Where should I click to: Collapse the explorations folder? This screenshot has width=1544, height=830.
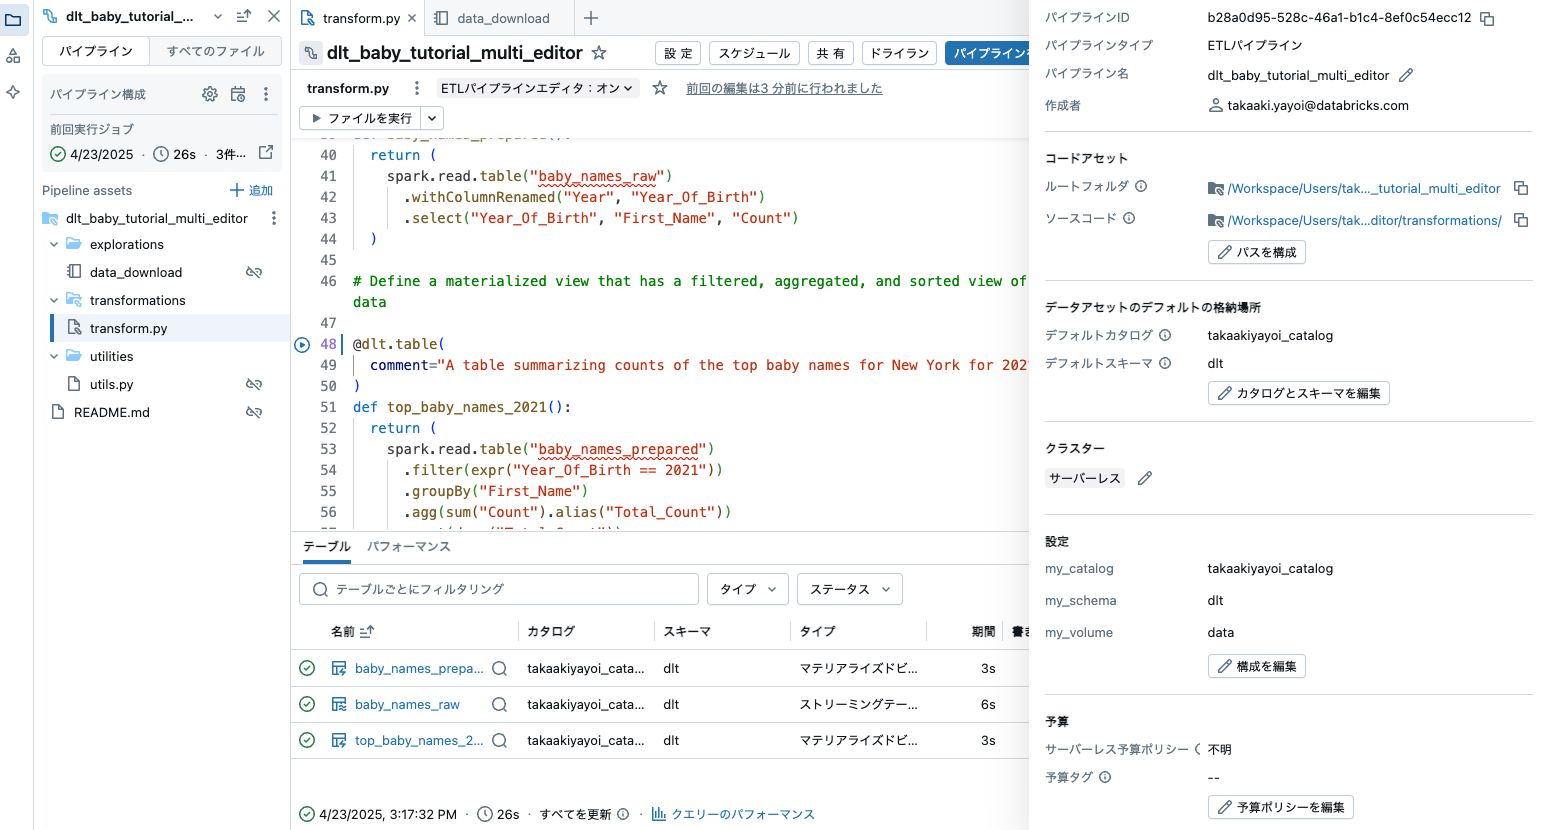pyautogui.click(x=54, y=244)
